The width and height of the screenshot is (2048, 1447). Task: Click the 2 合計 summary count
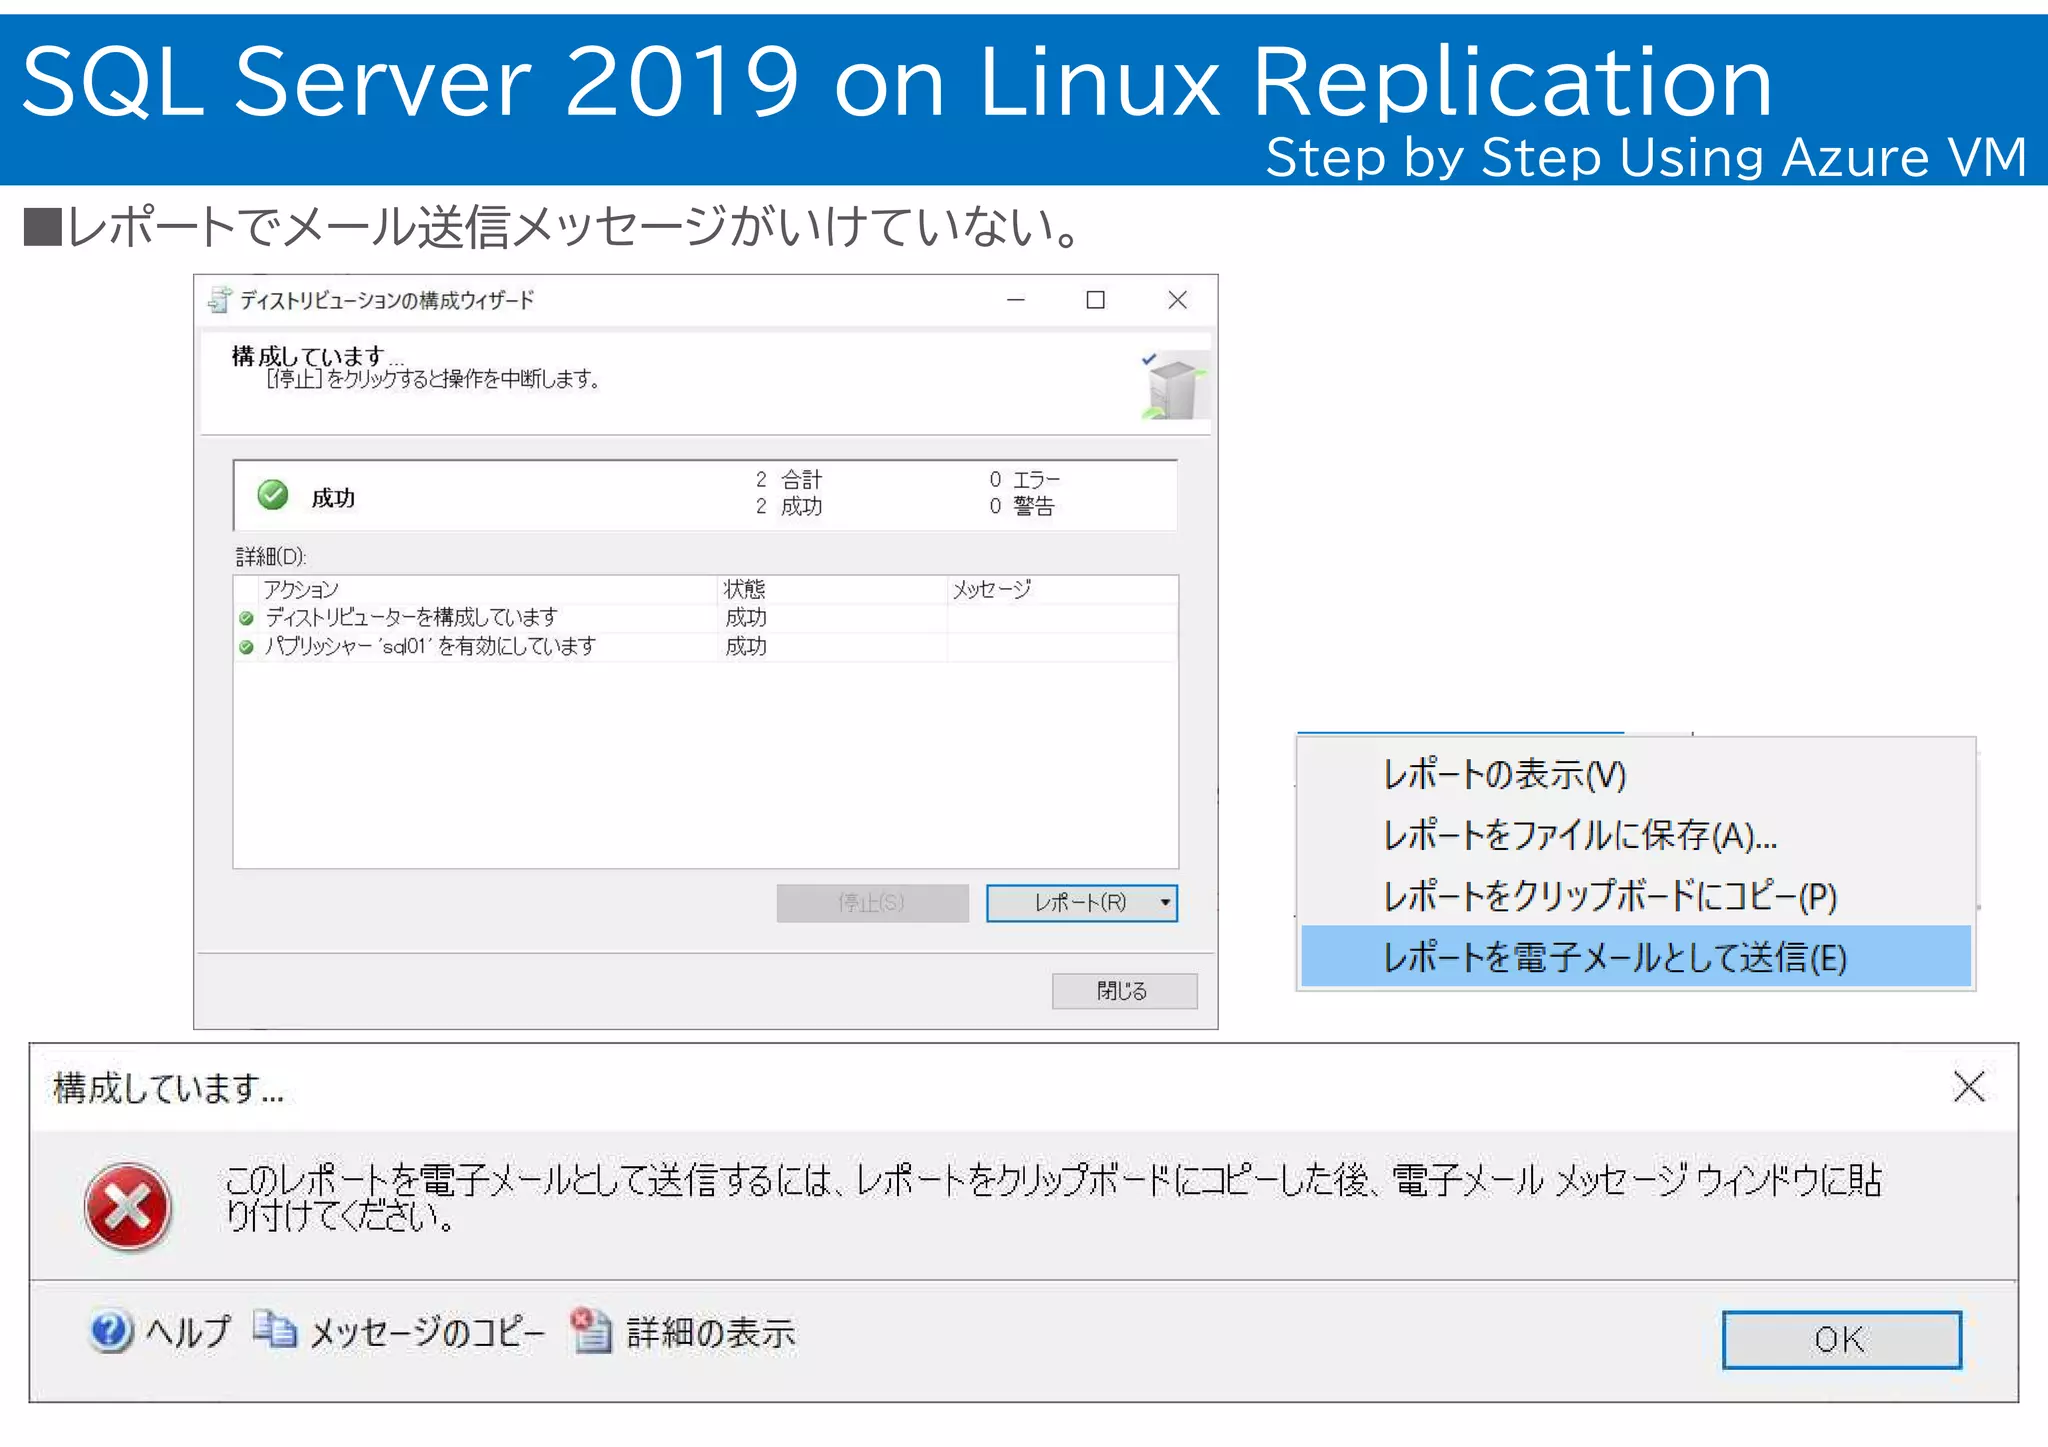(x=788, y=480)
